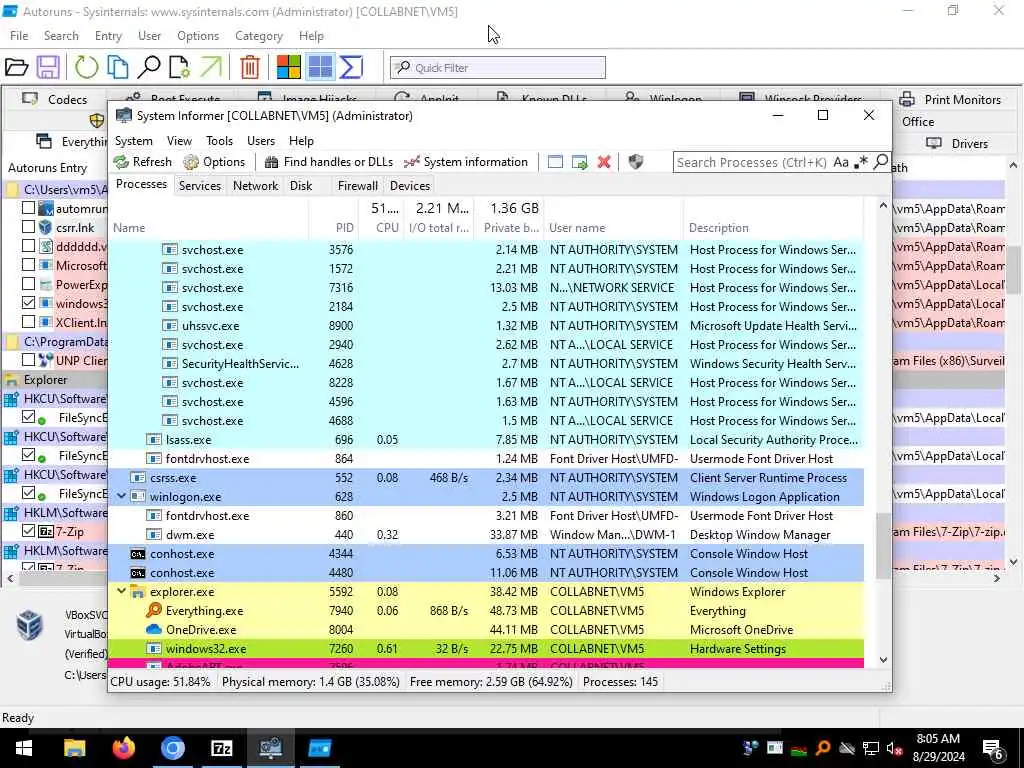
Task: Click the search magnifier in Search Processes box
Action: [x=880, y=161]
